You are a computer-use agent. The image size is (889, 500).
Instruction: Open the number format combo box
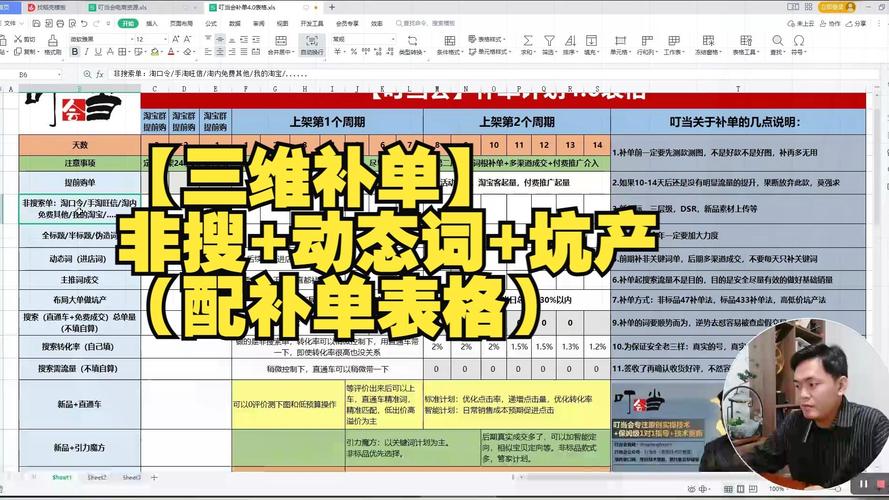[363, 39]
